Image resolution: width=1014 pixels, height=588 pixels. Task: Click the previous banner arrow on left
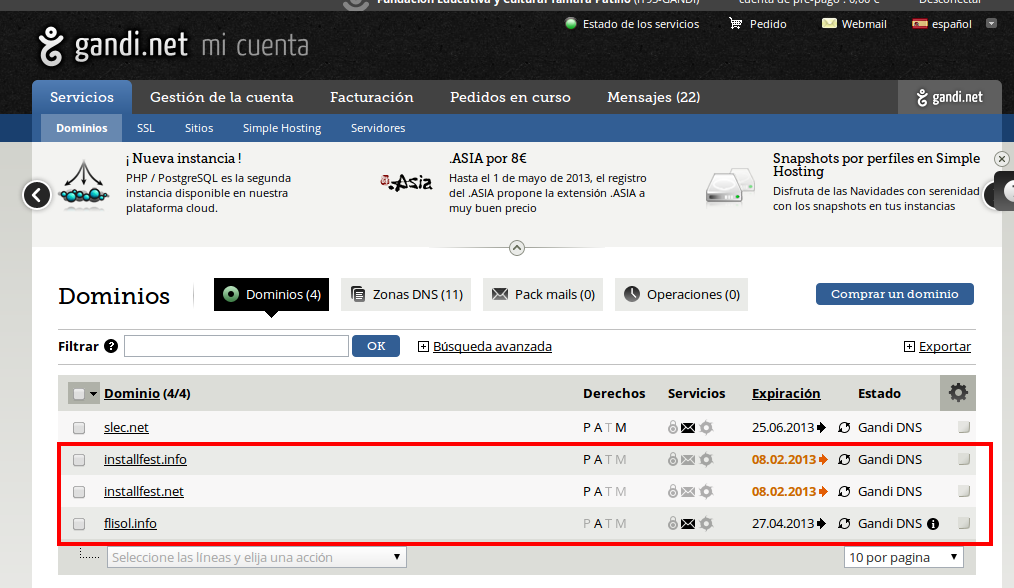[x=37, y=194]
